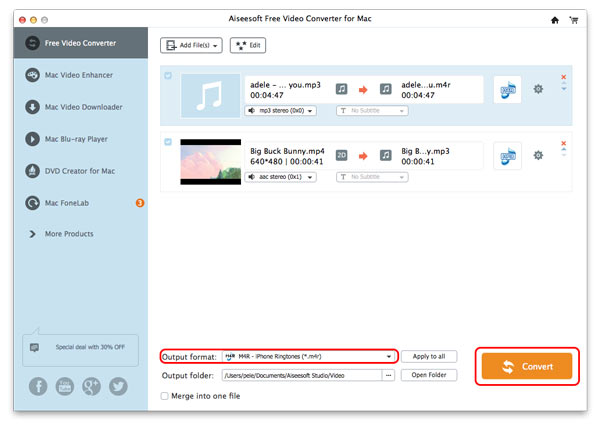Click output profile icon for adele file

pyautogui.click(x=507, y=90)
